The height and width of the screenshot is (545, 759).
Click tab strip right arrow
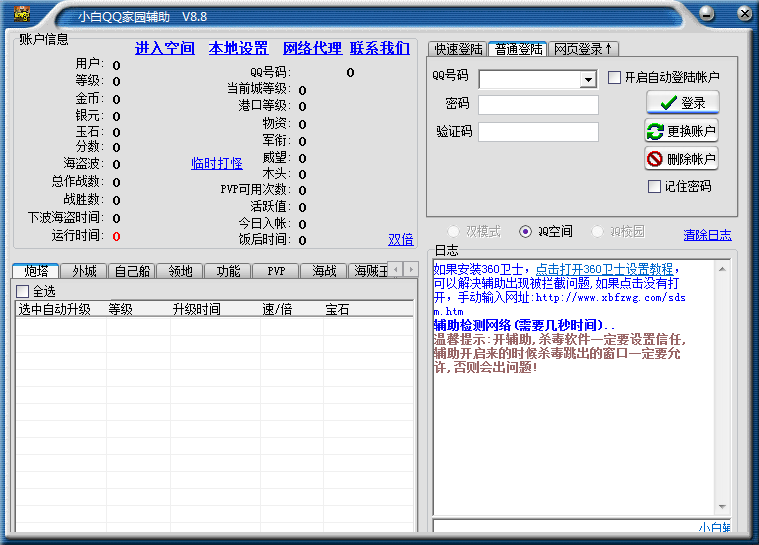point(411,269)
